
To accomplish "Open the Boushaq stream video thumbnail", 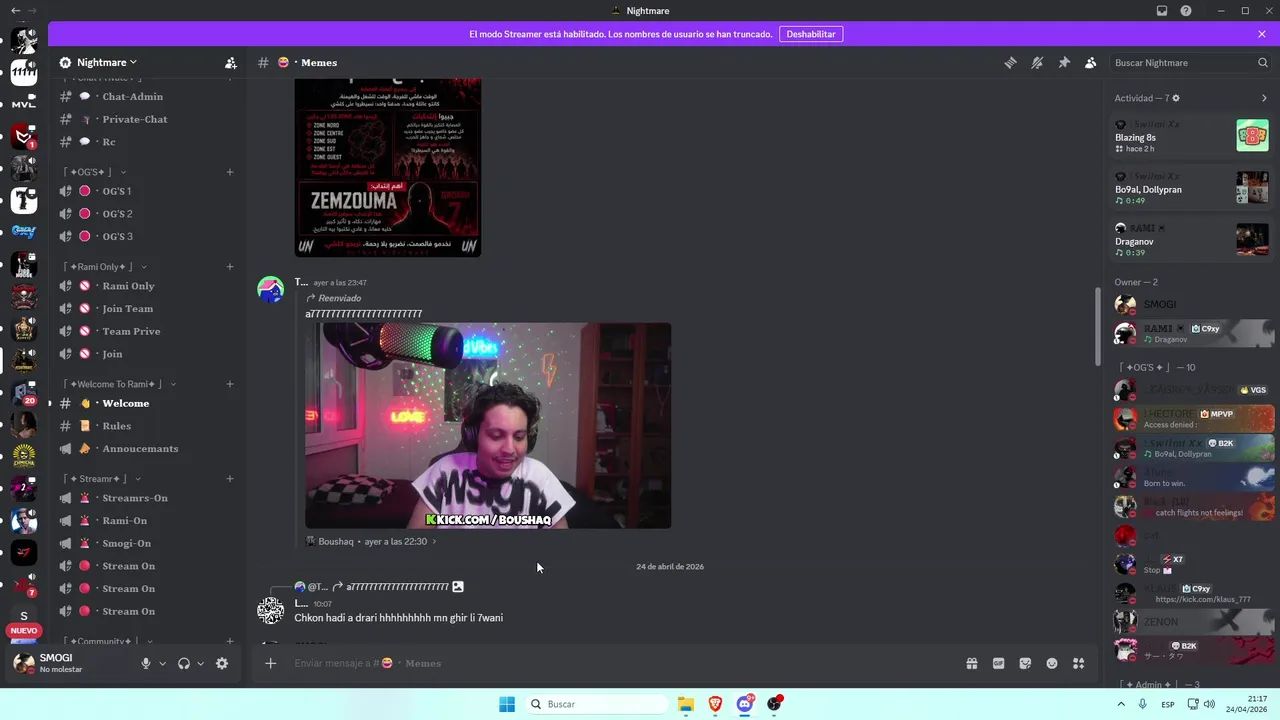I will coord(488,425).
